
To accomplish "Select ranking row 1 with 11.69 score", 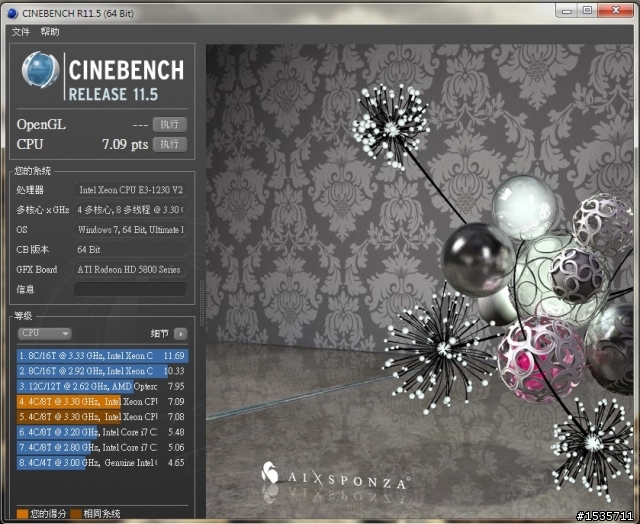I will (102, 355).
